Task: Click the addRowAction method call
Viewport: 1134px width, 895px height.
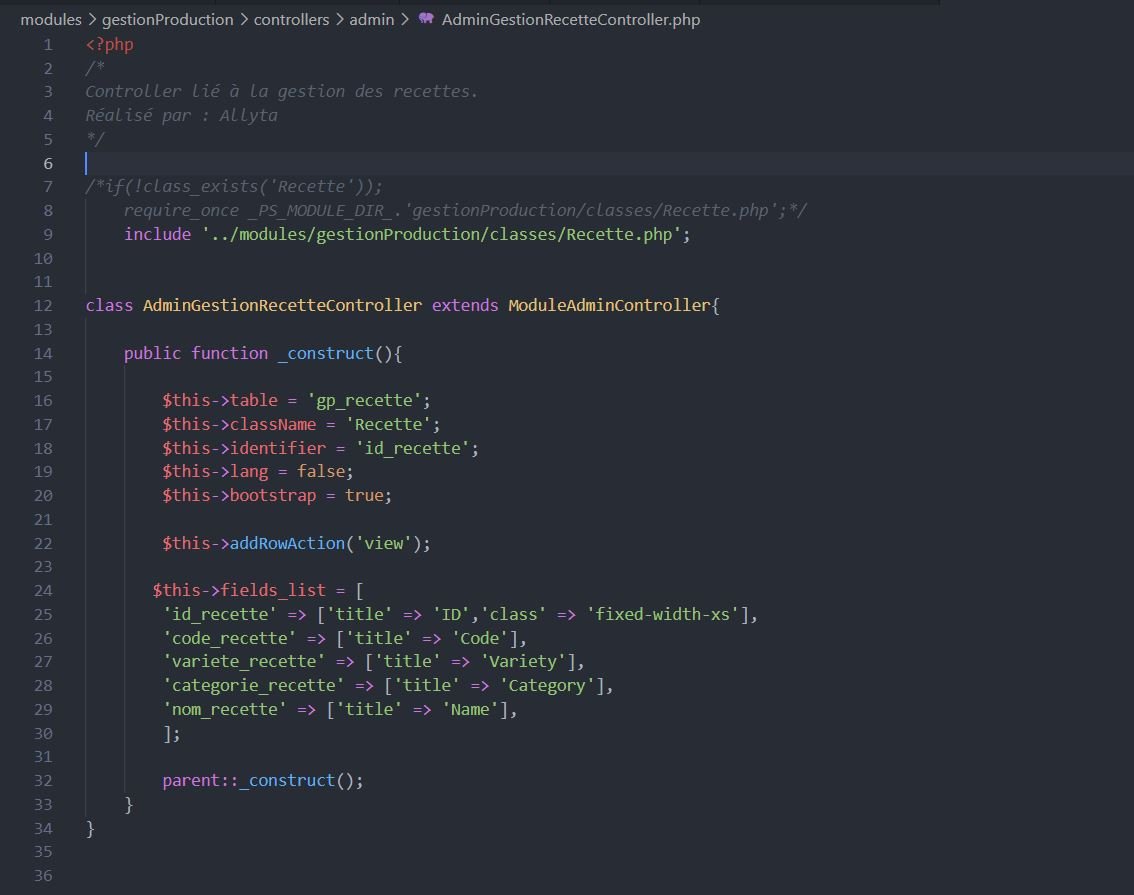Action: coord(287,543)
